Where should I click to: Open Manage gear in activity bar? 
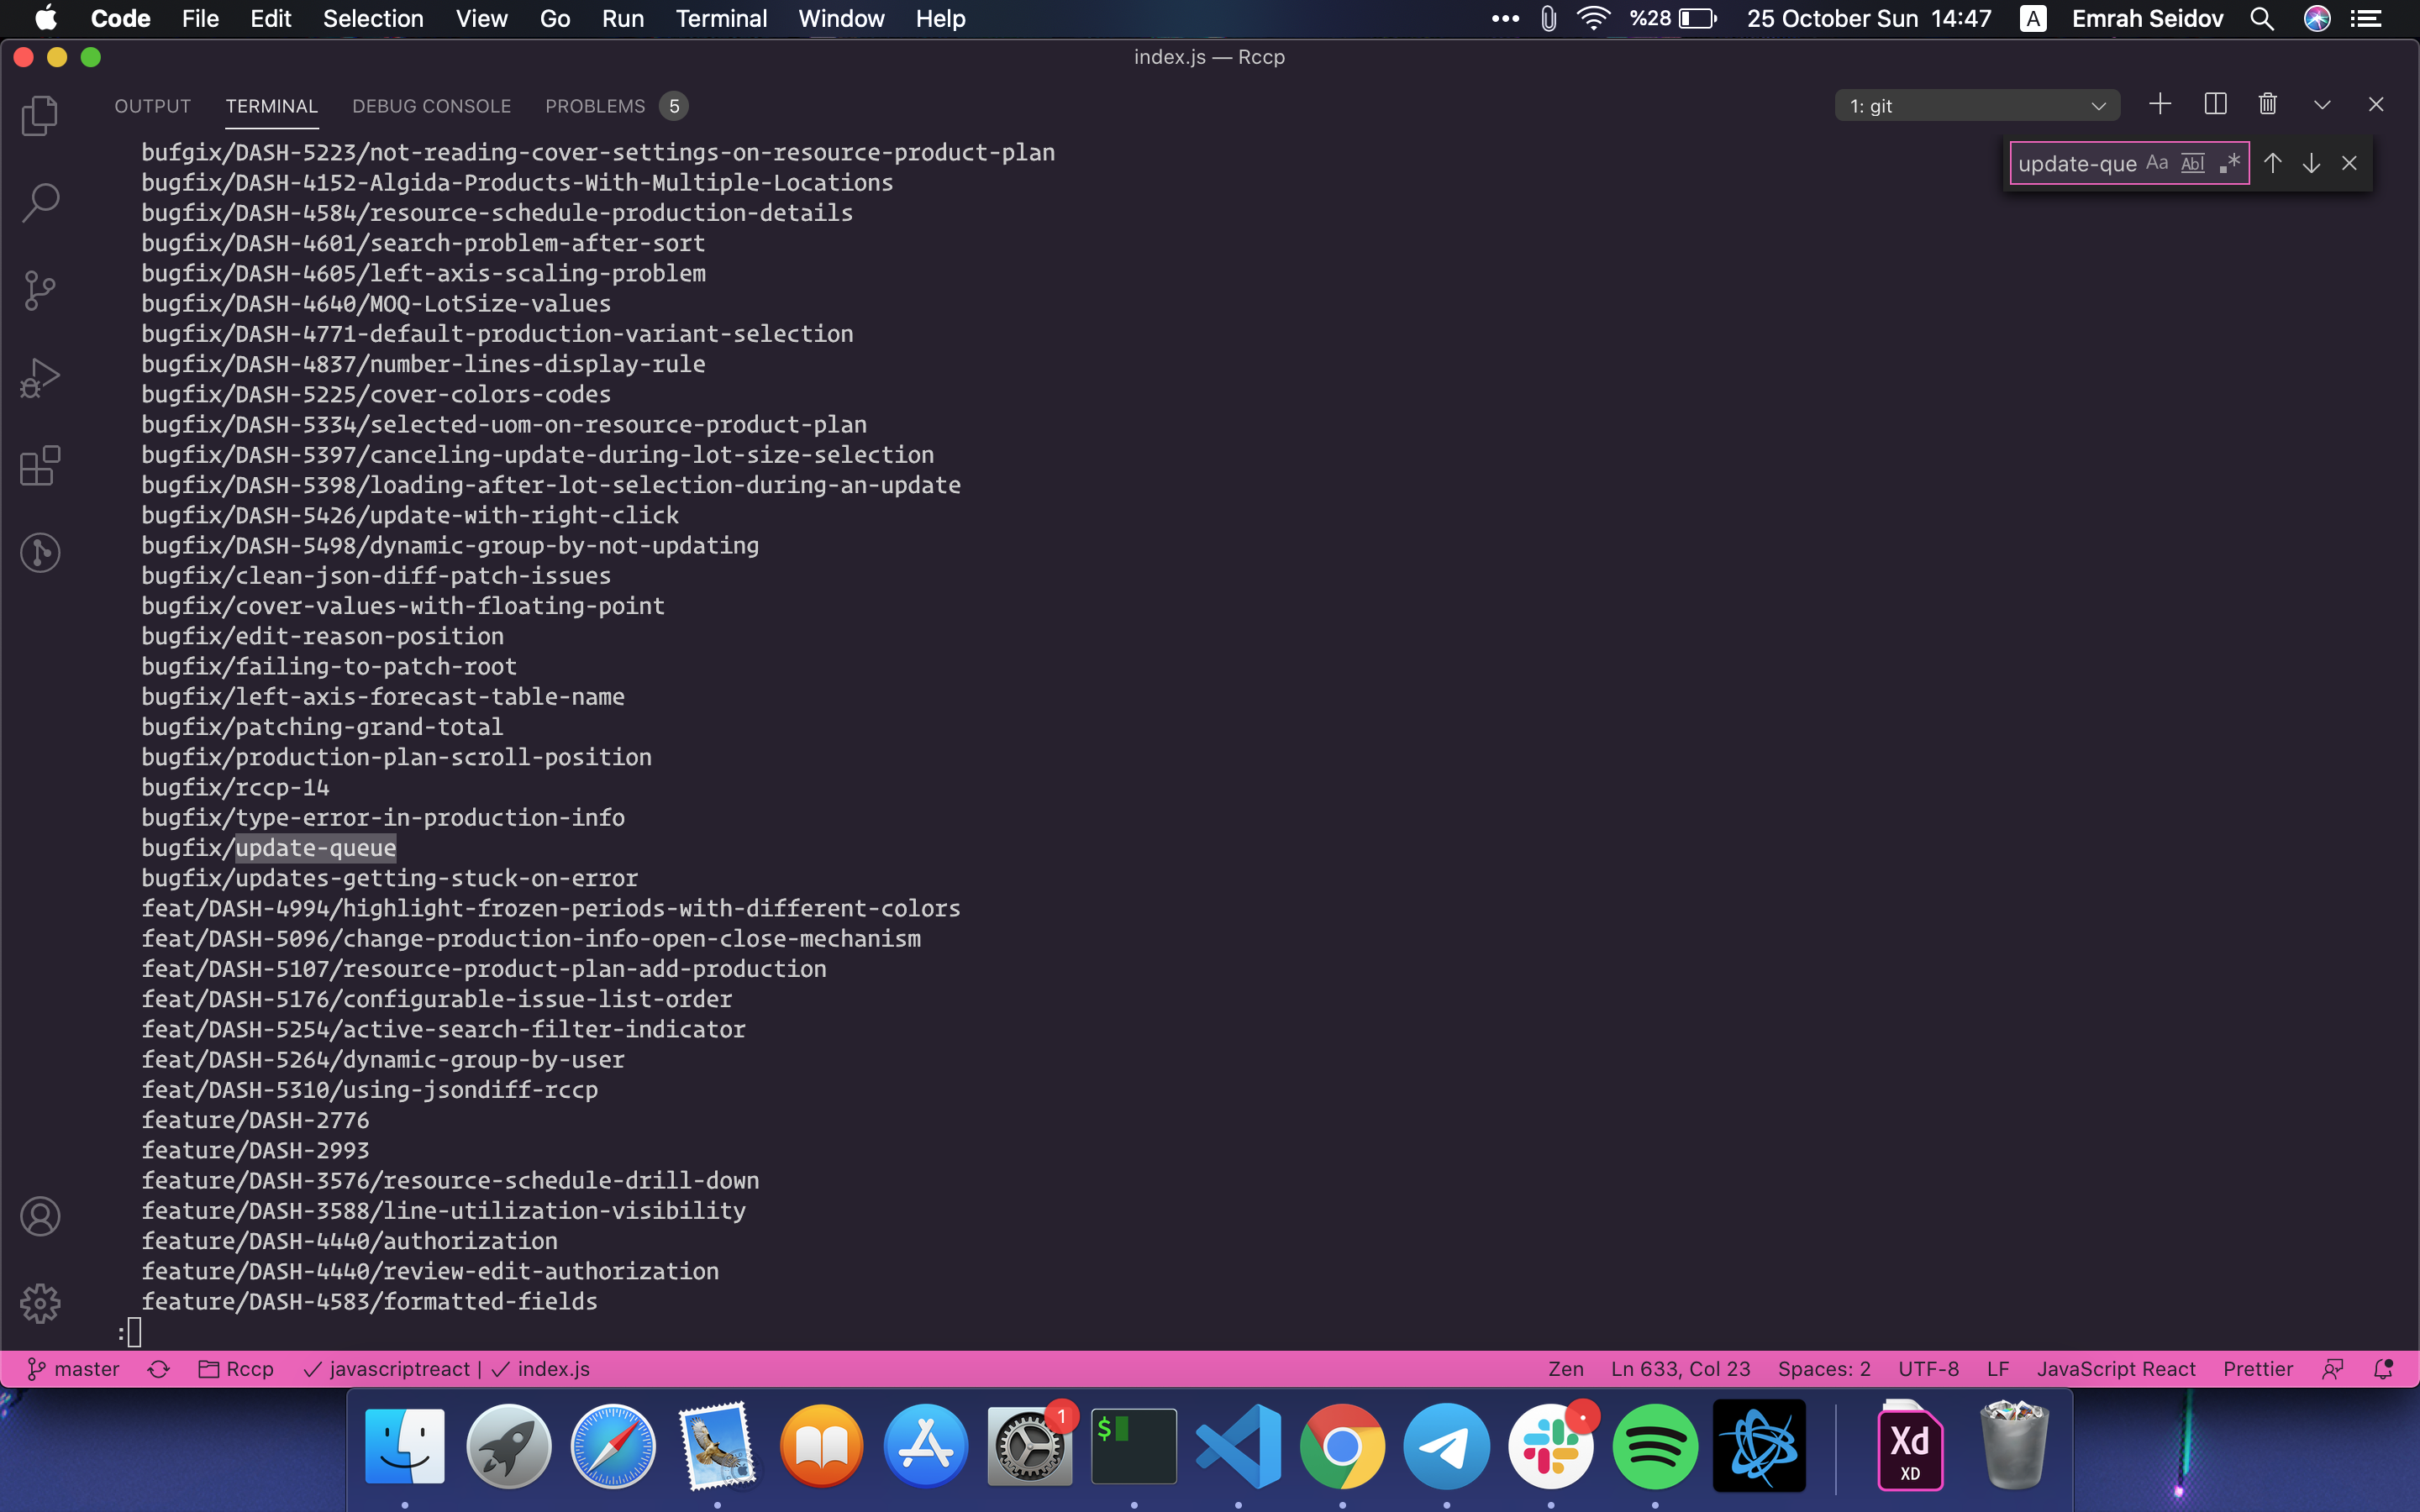pos(40,1303)
